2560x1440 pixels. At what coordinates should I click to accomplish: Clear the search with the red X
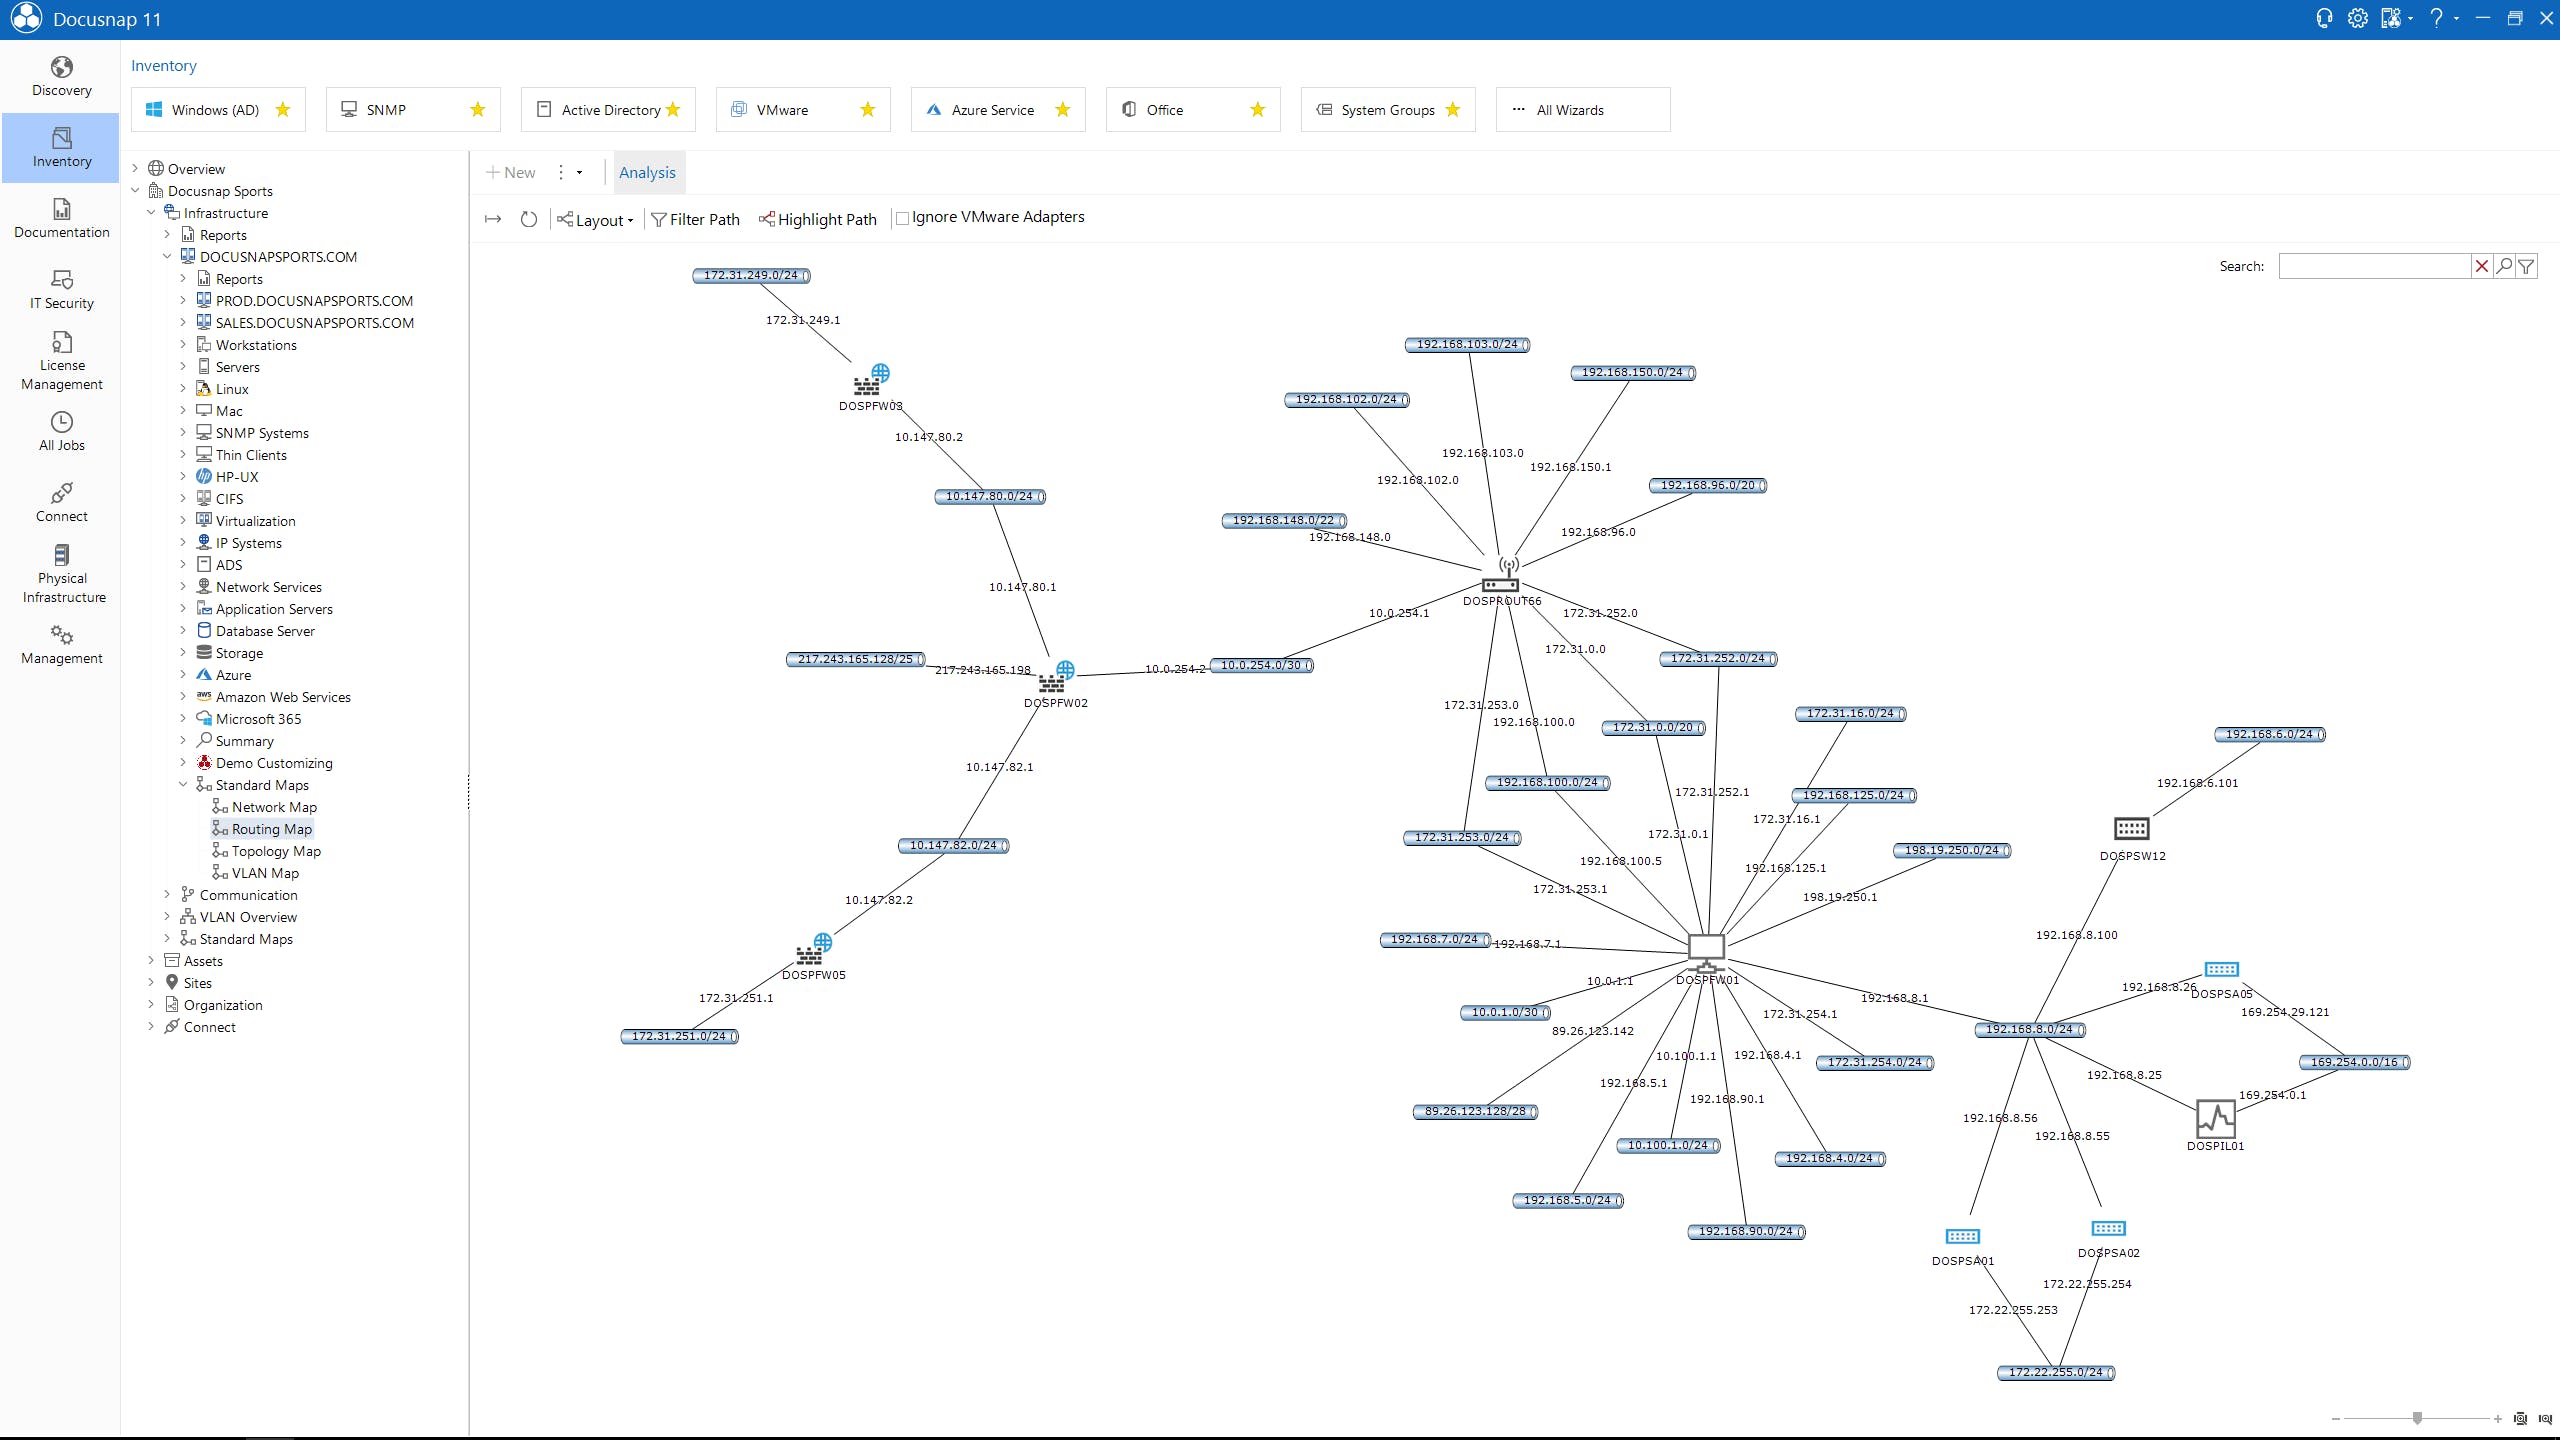coord(2481,266)
